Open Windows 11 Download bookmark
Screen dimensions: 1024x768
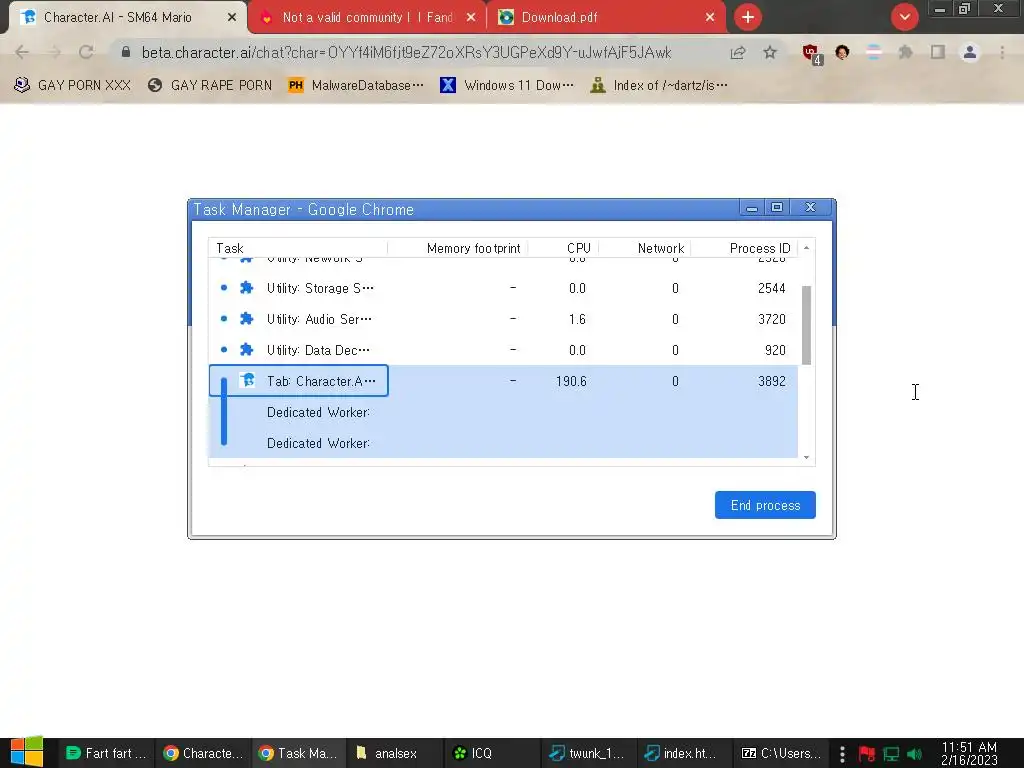[x=507, y=85]
